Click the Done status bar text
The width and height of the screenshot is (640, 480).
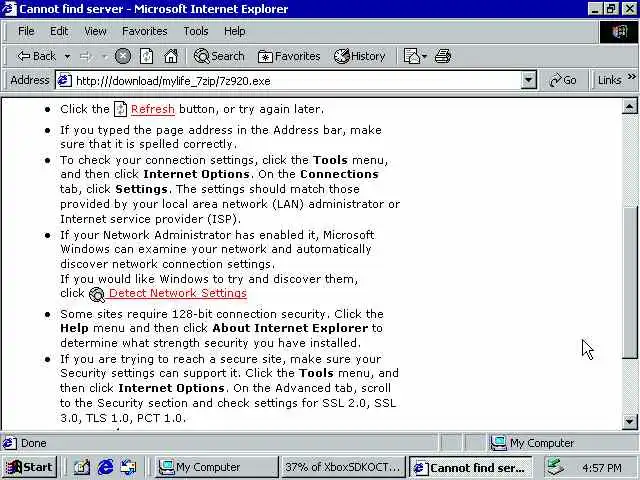pos(33,443)
